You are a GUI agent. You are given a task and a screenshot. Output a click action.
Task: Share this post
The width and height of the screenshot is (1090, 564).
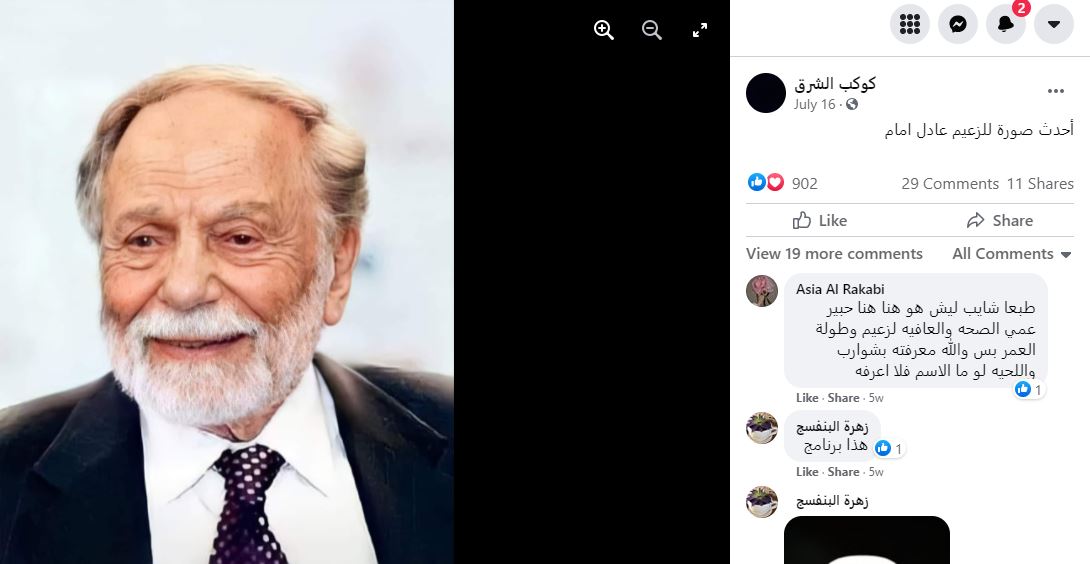(999, 220)
